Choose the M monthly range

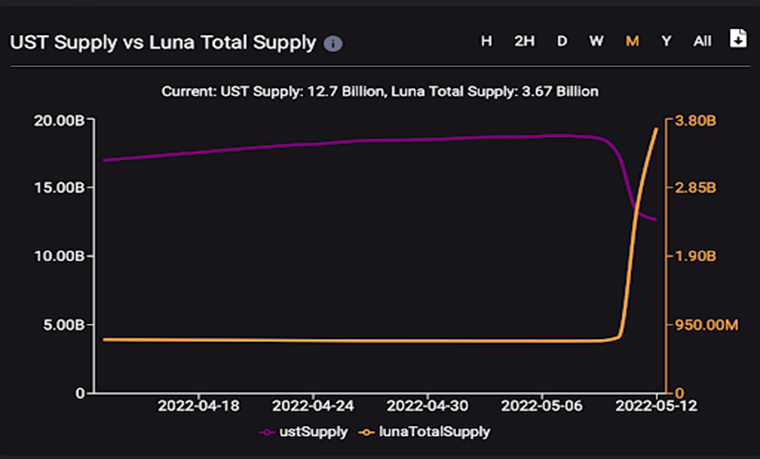(x=632, y=41)
